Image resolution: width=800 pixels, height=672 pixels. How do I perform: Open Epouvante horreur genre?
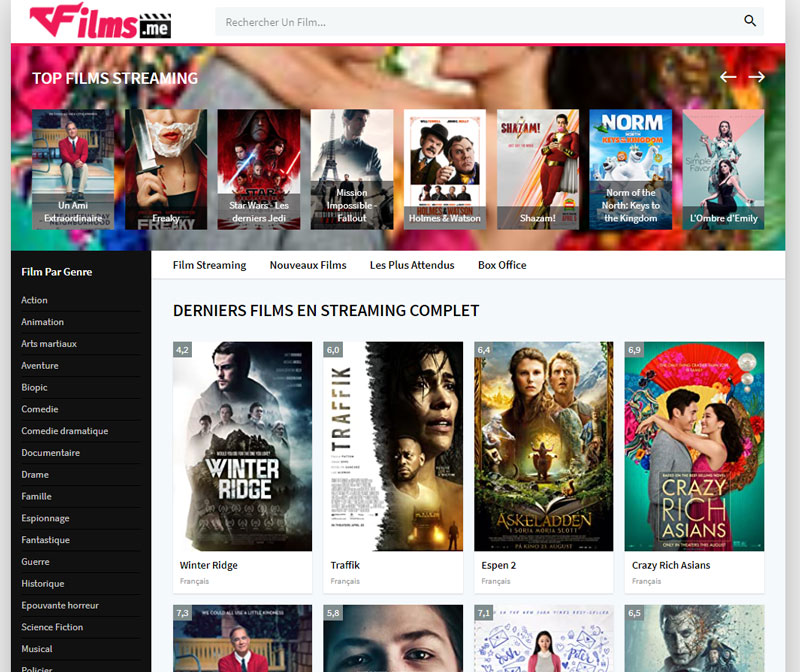[x=60, y=605]
